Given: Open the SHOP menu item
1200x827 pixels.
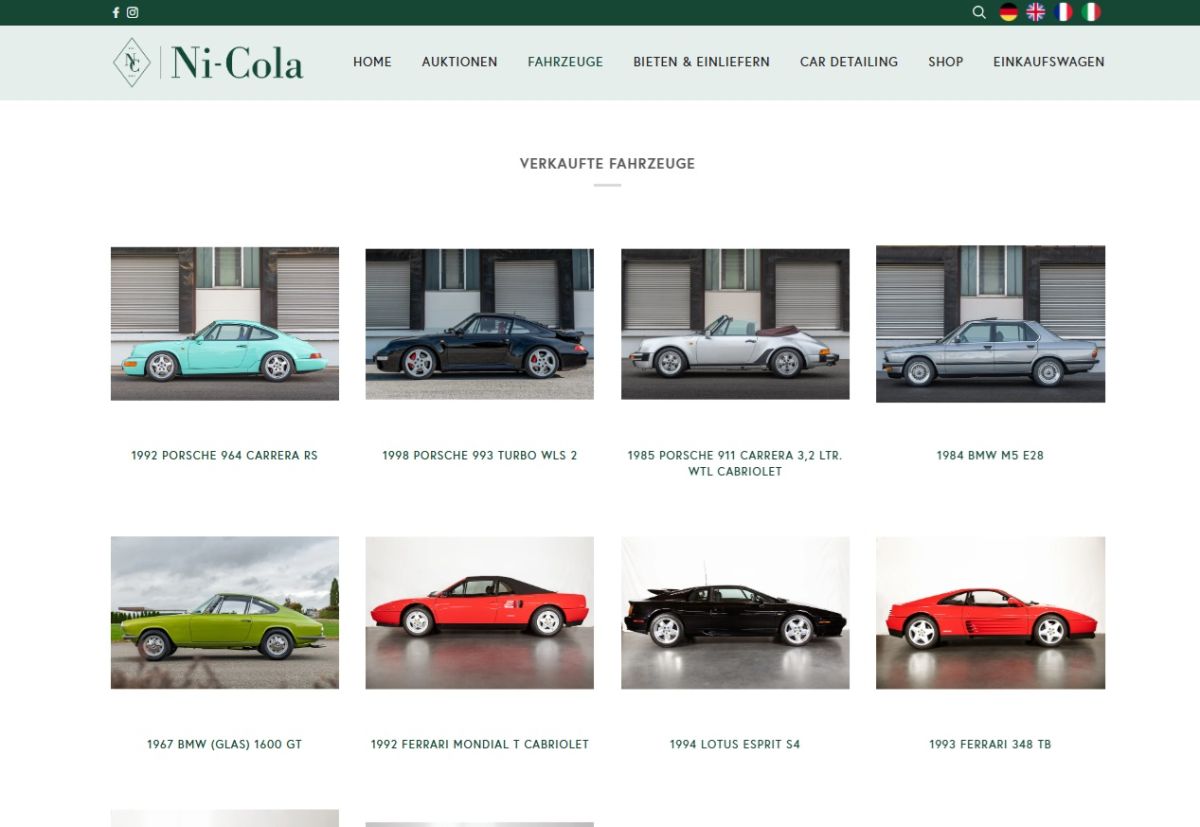Looking at the screenshot, I should [x=945, y=62].
